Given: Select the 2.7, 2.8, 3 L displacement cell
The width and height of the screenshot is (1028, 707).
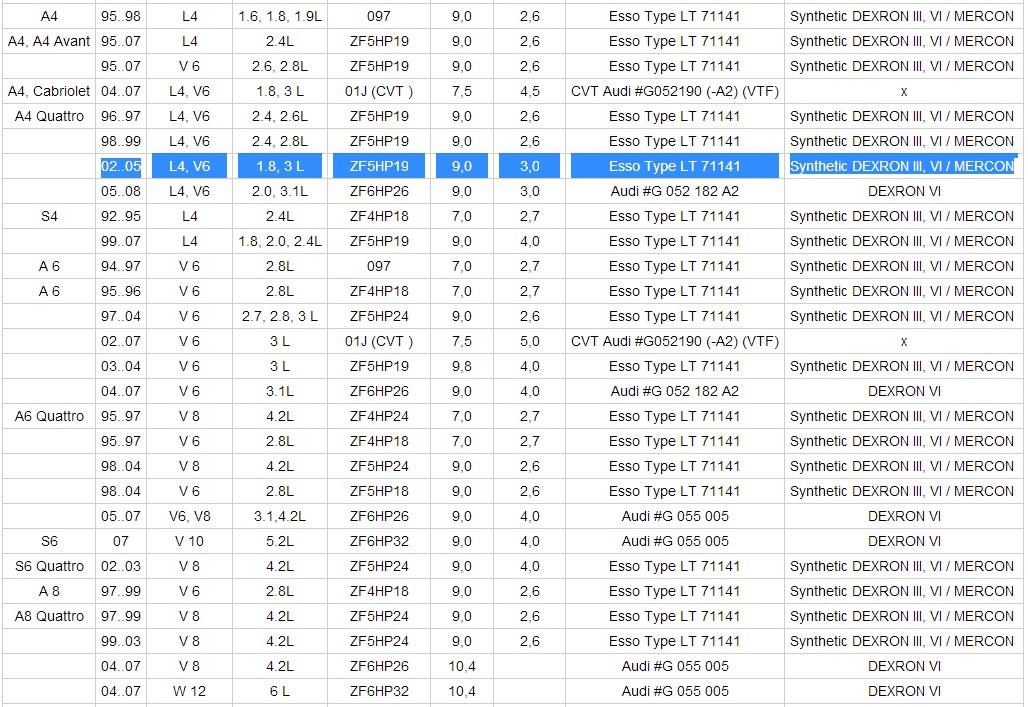Looking at the screenshot, I should pos(280,316).
